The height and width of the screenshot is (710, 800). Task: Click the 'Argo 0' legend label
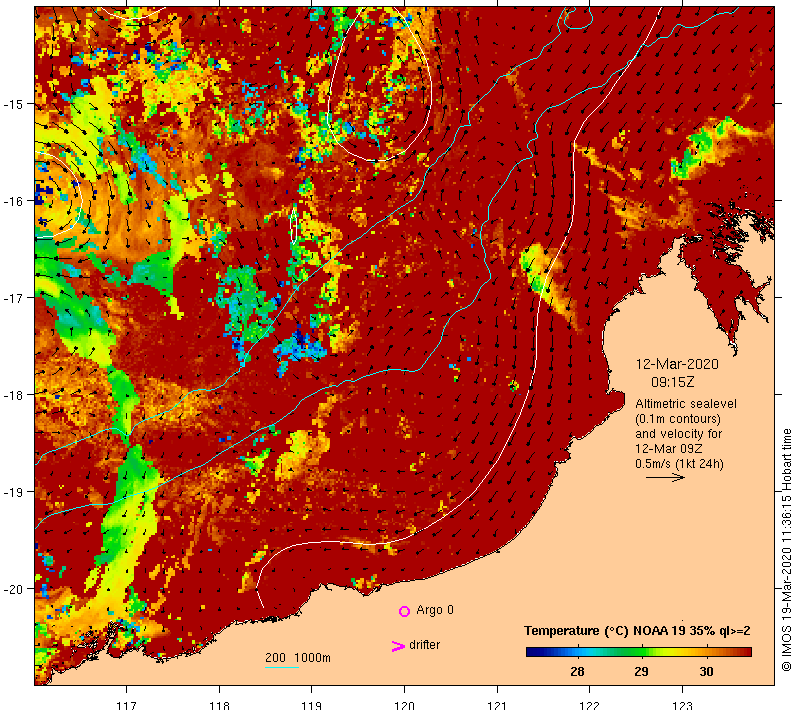point(435,610)
